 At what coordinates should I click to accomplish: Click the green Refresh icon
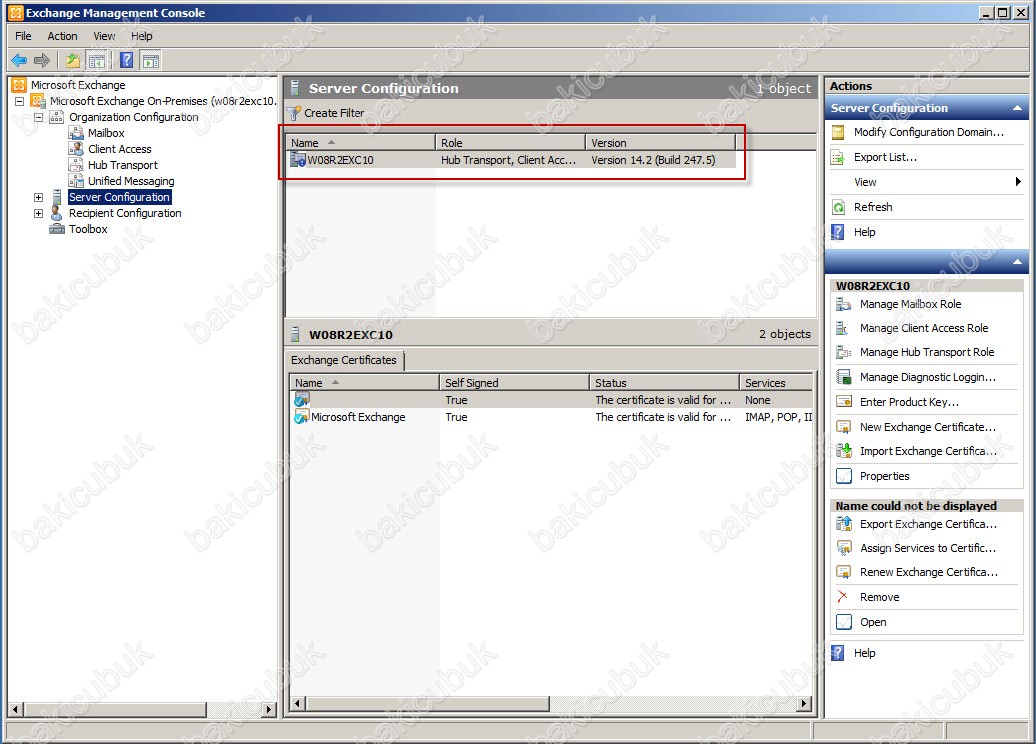[x=838, y=207]
